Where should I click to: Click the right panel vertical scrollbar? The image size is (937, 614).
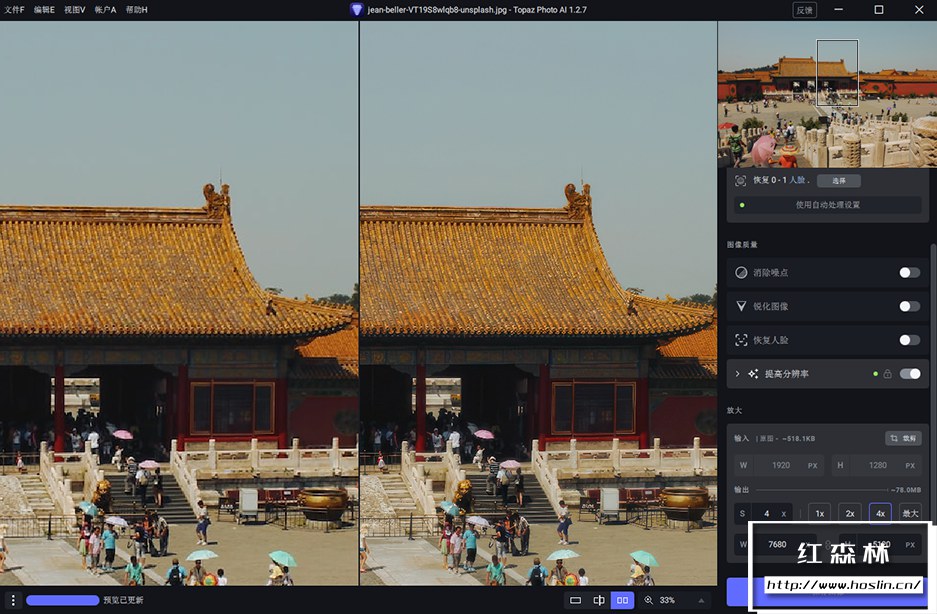pos(933,383)
